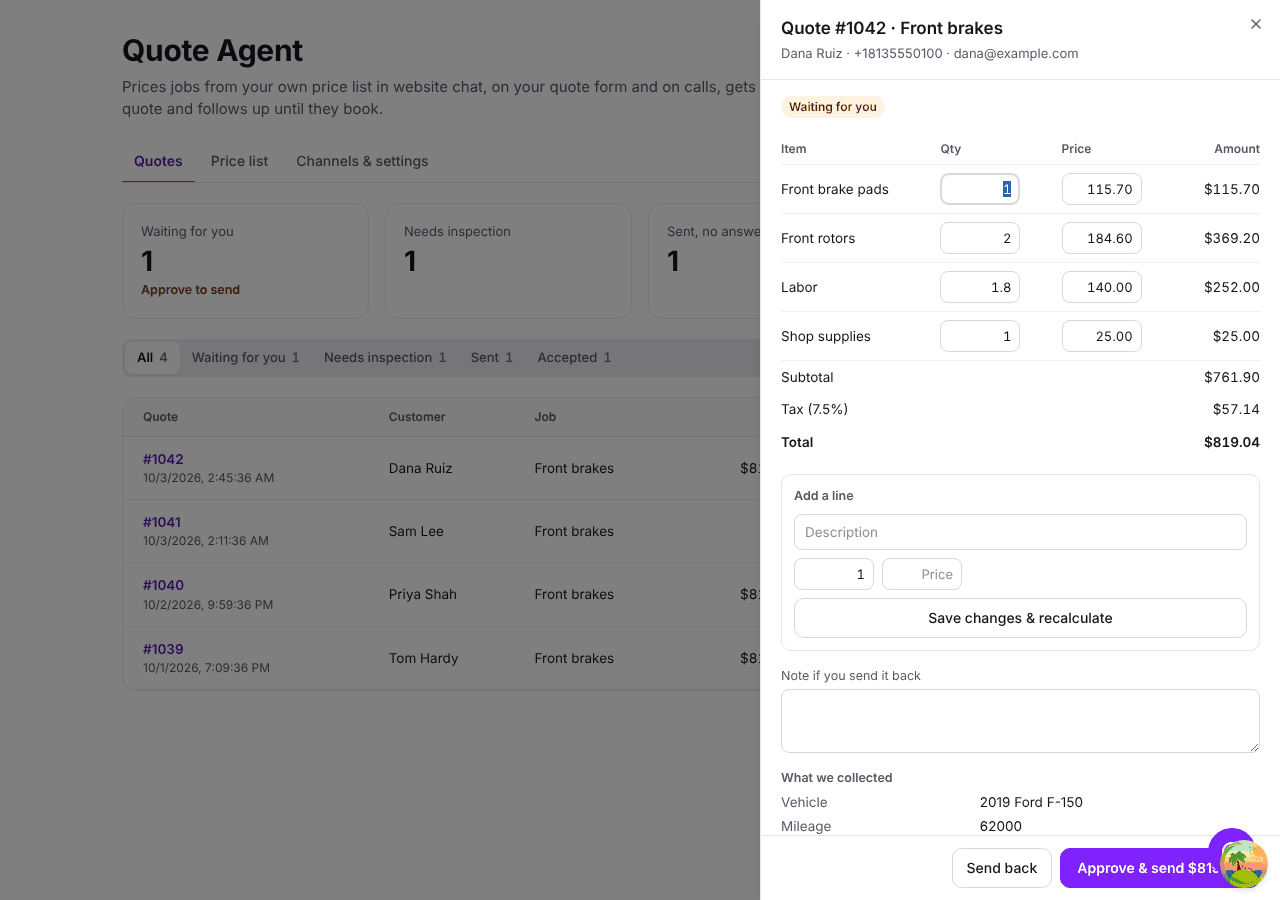Open quote #1039 link
The image size is (1280, 900).
coord(163,649)
